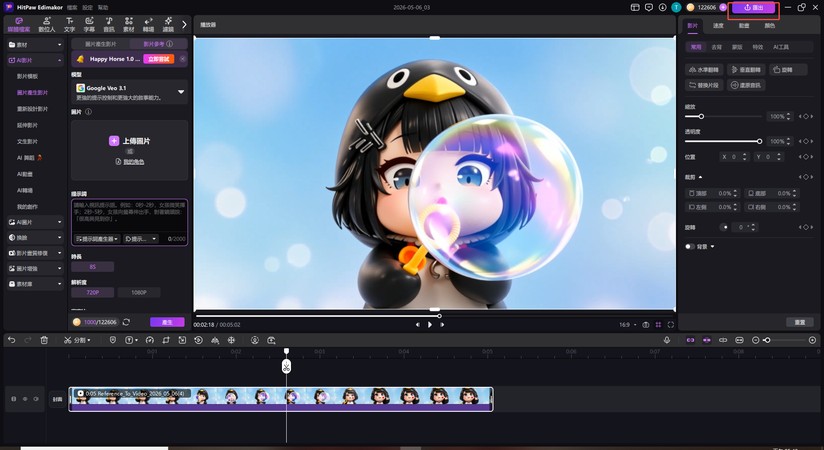Click the 重置 reset button
824x450 pixels.
799,322
